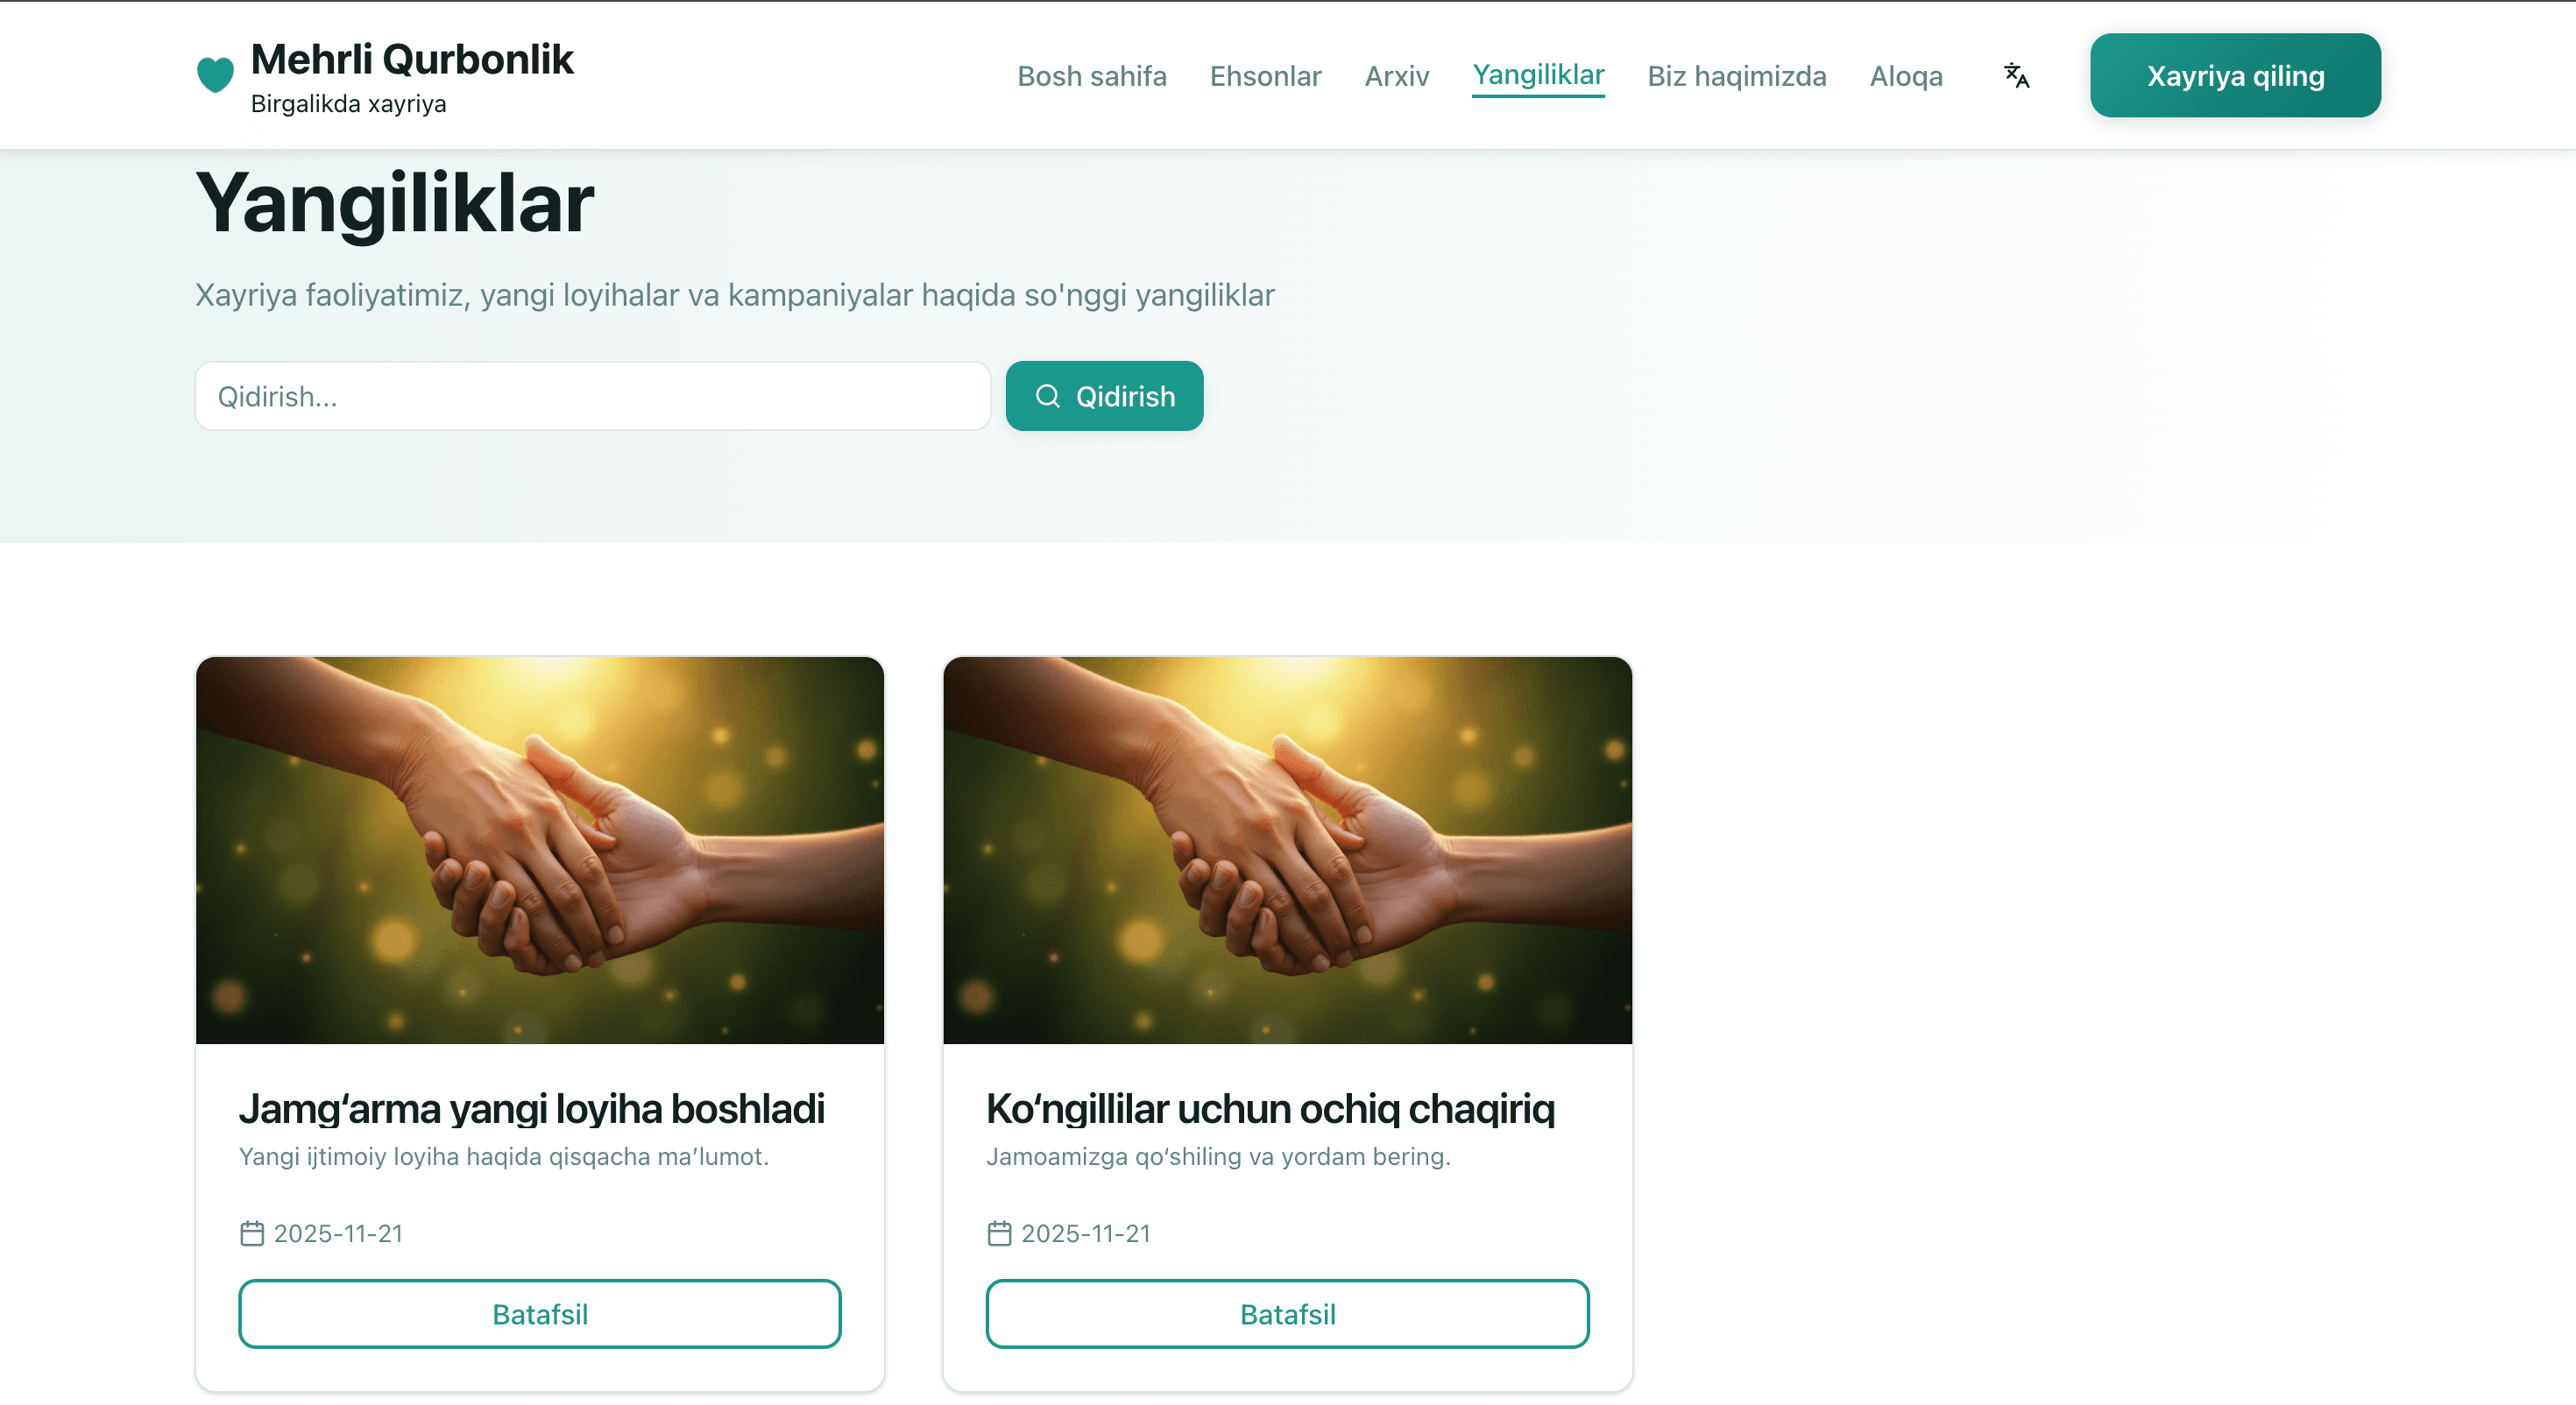
Task: Open the second news card image
Action: tap(1287, 850)
